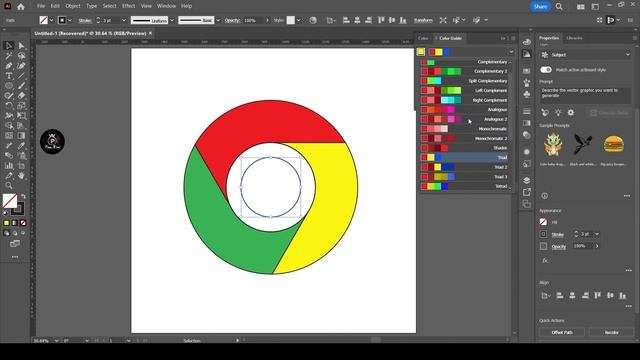Open Edit Toolbar three dots
640x360 pixels.
click(x=15, y=257)
